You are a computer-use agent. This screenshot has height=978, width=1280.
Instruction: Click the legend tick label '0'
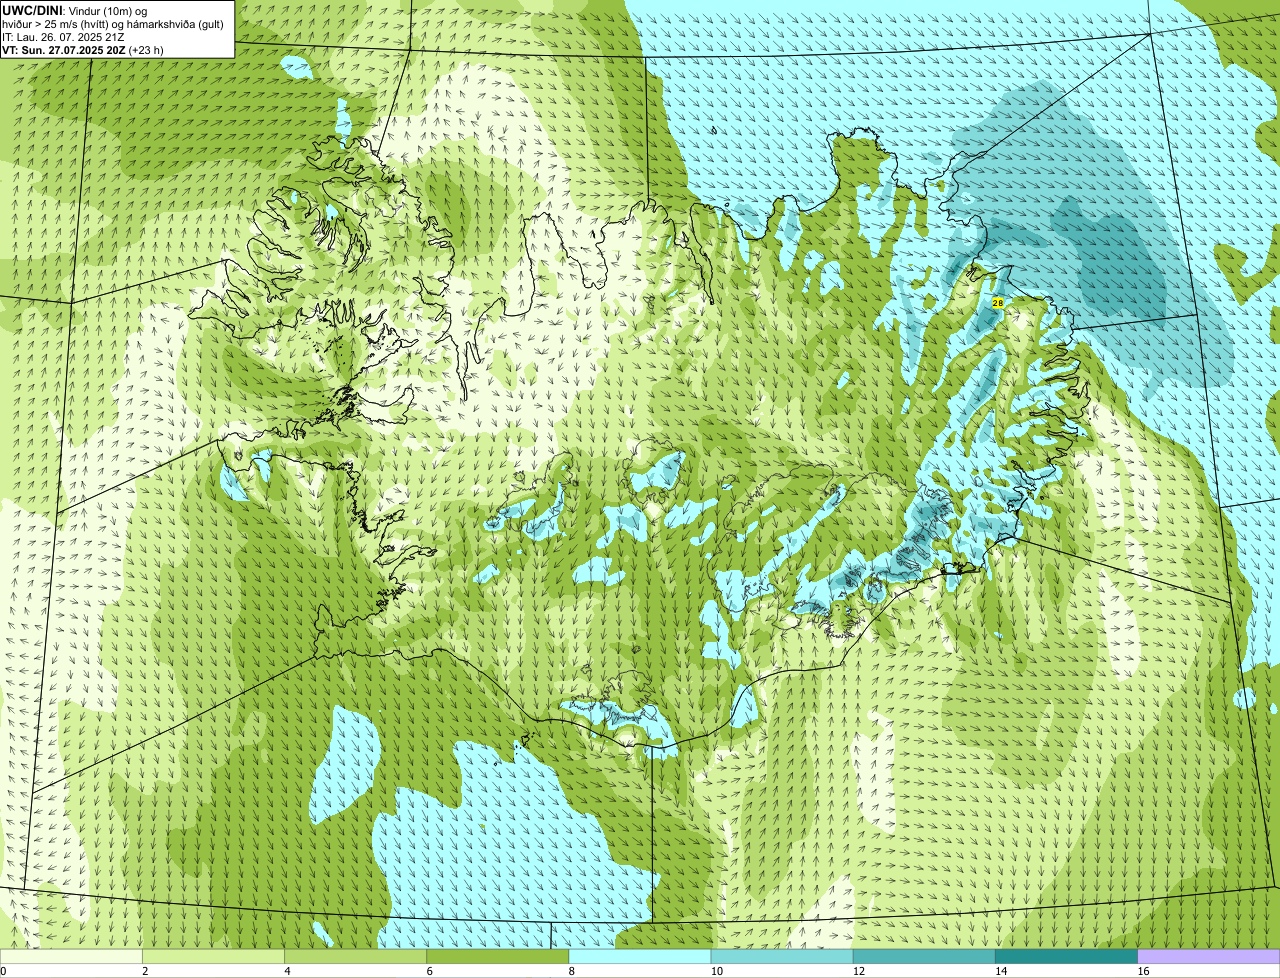click(3, 971)
